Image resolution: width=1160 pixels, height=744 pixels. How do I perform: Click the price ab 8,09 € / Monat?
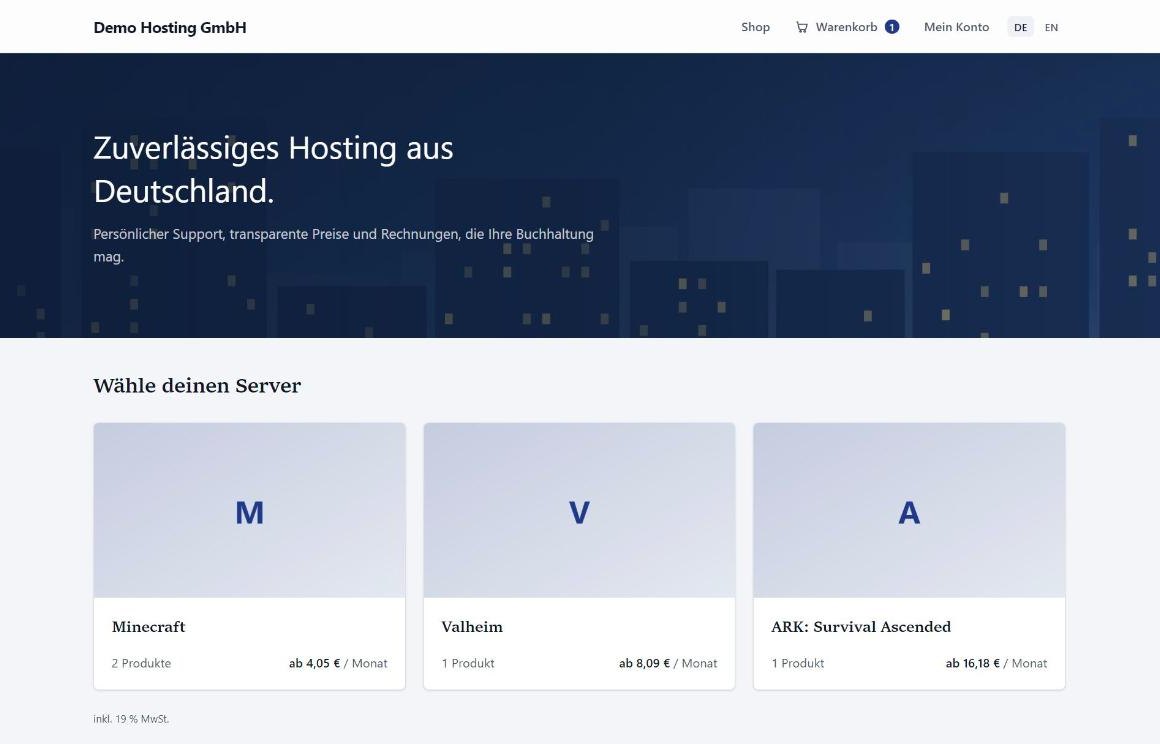click(x=668, y=663)
